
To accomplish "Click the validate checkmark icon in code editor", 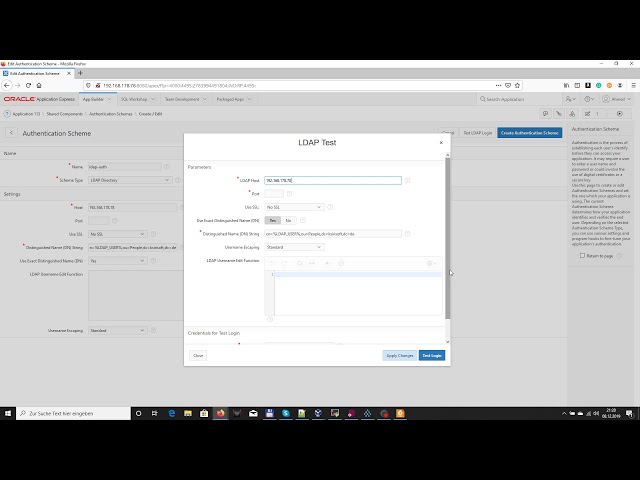I will (x=341, y=263).
